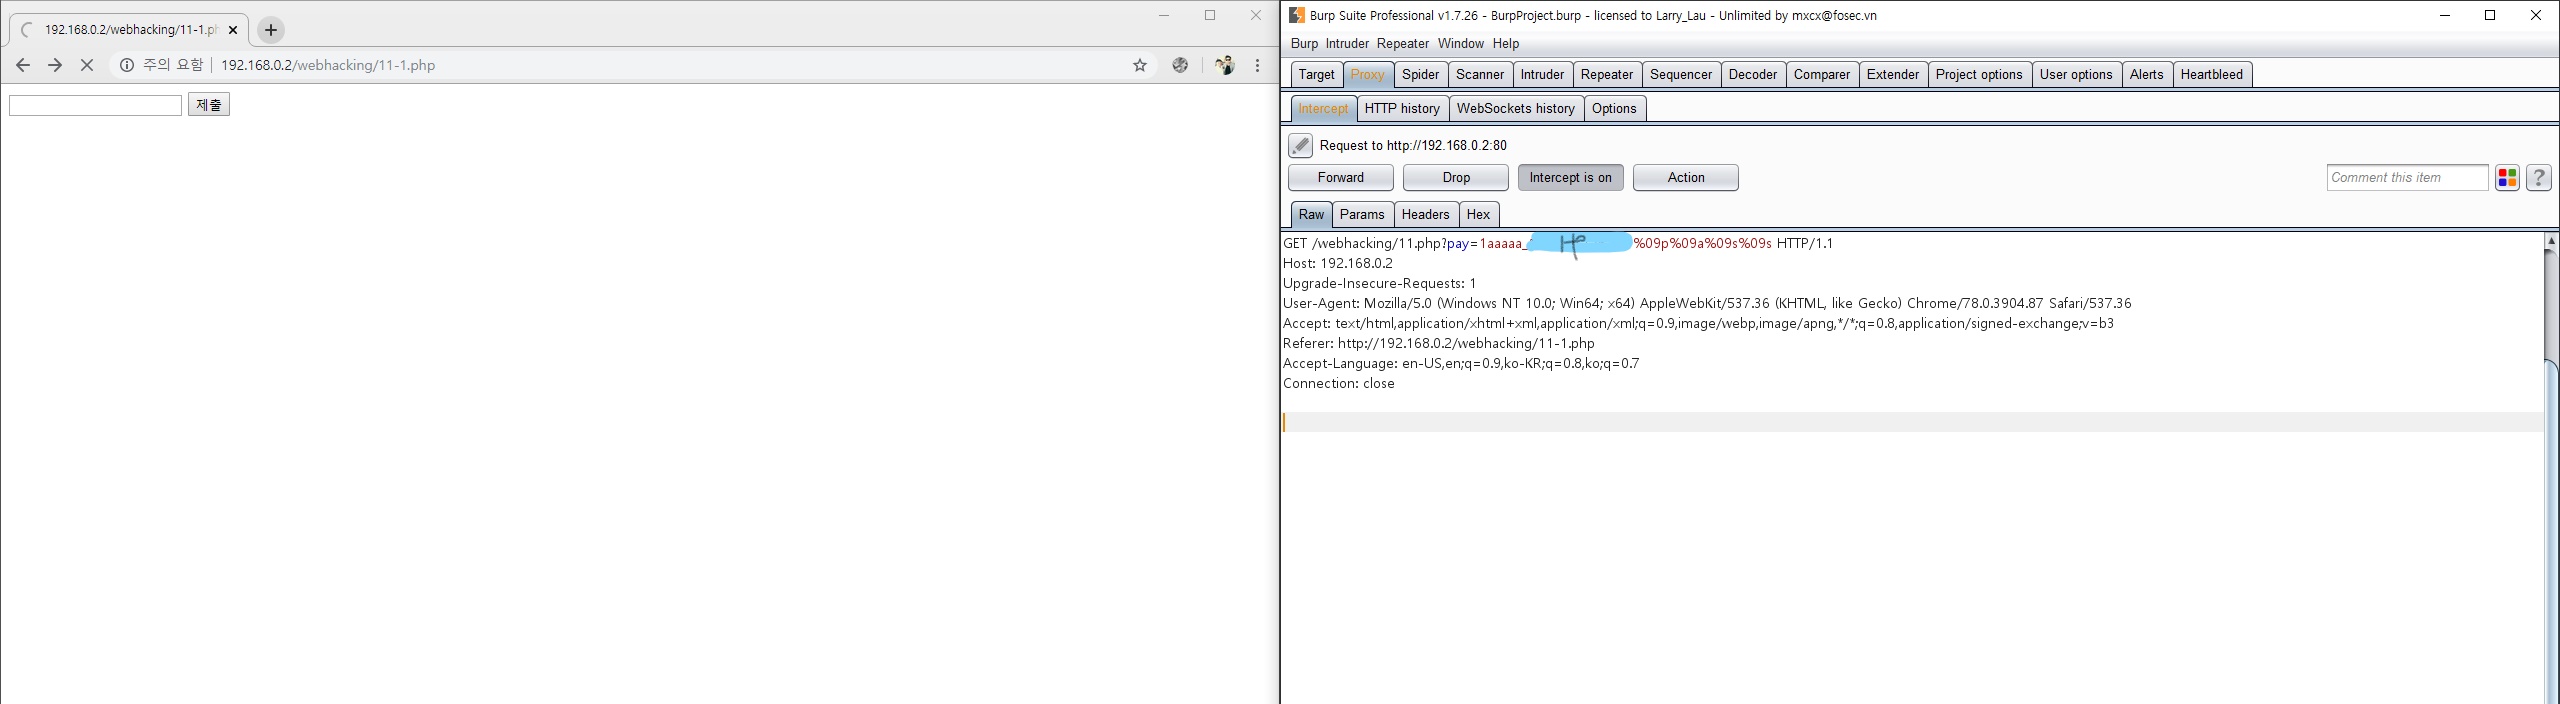Viewport: 2560px width, 704px height.
Task: Drop the intercepted request
Action: click(1456, 178)
